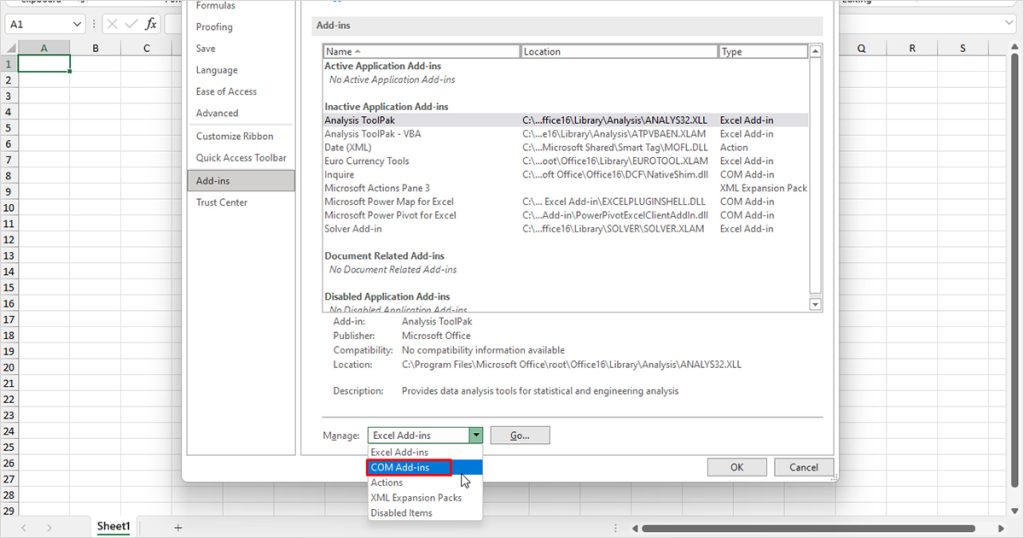Click the formula bar enter checkmark icon
Image resolution: width=1024 pixels, height=538 pixels.
click(x=131, y=24)
